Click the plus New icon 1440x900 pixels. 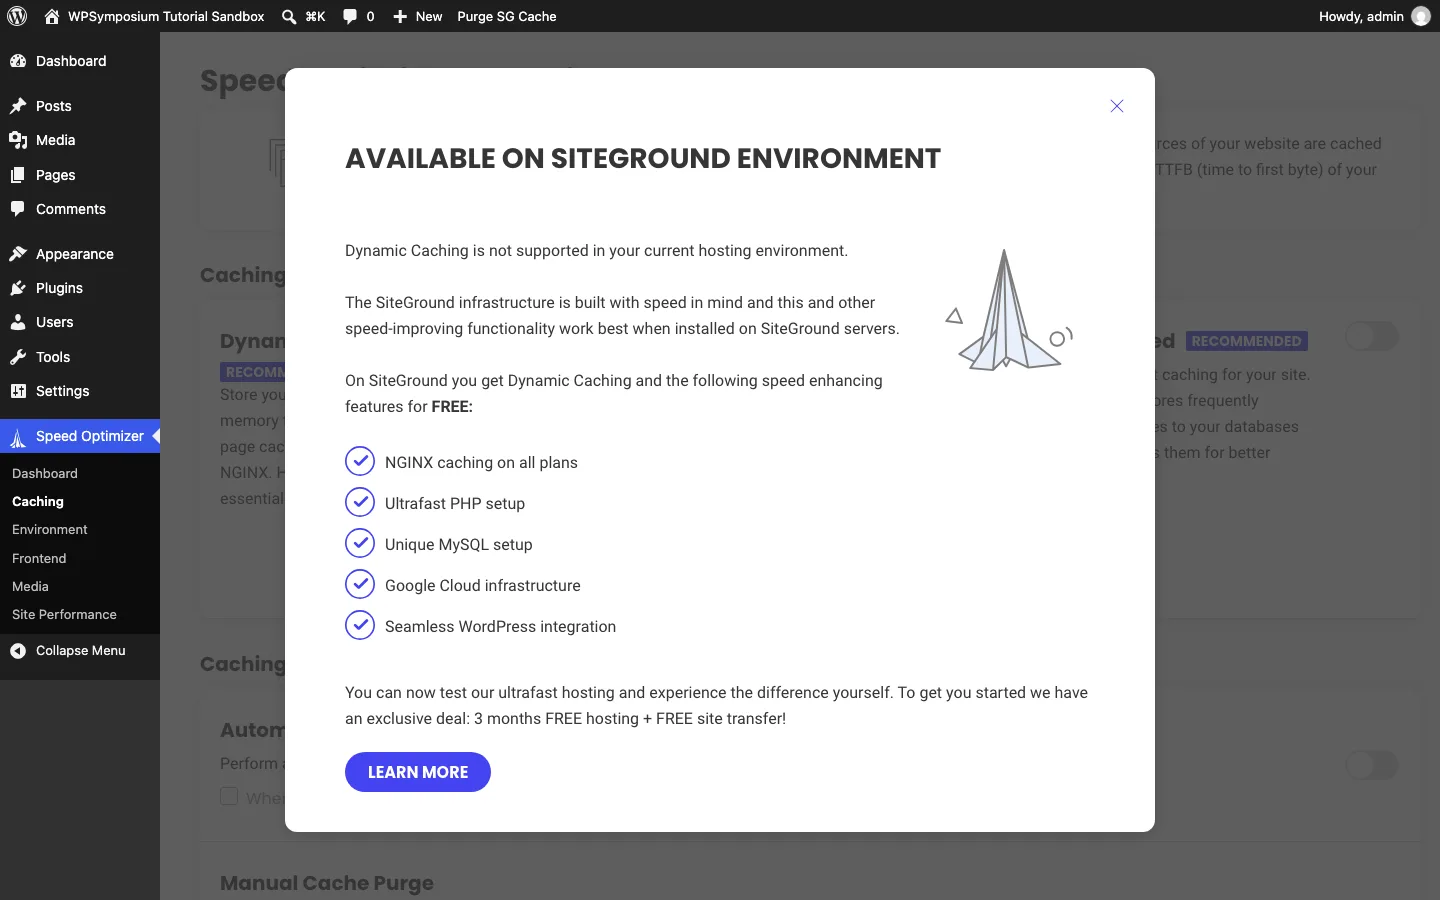[400, 16]
